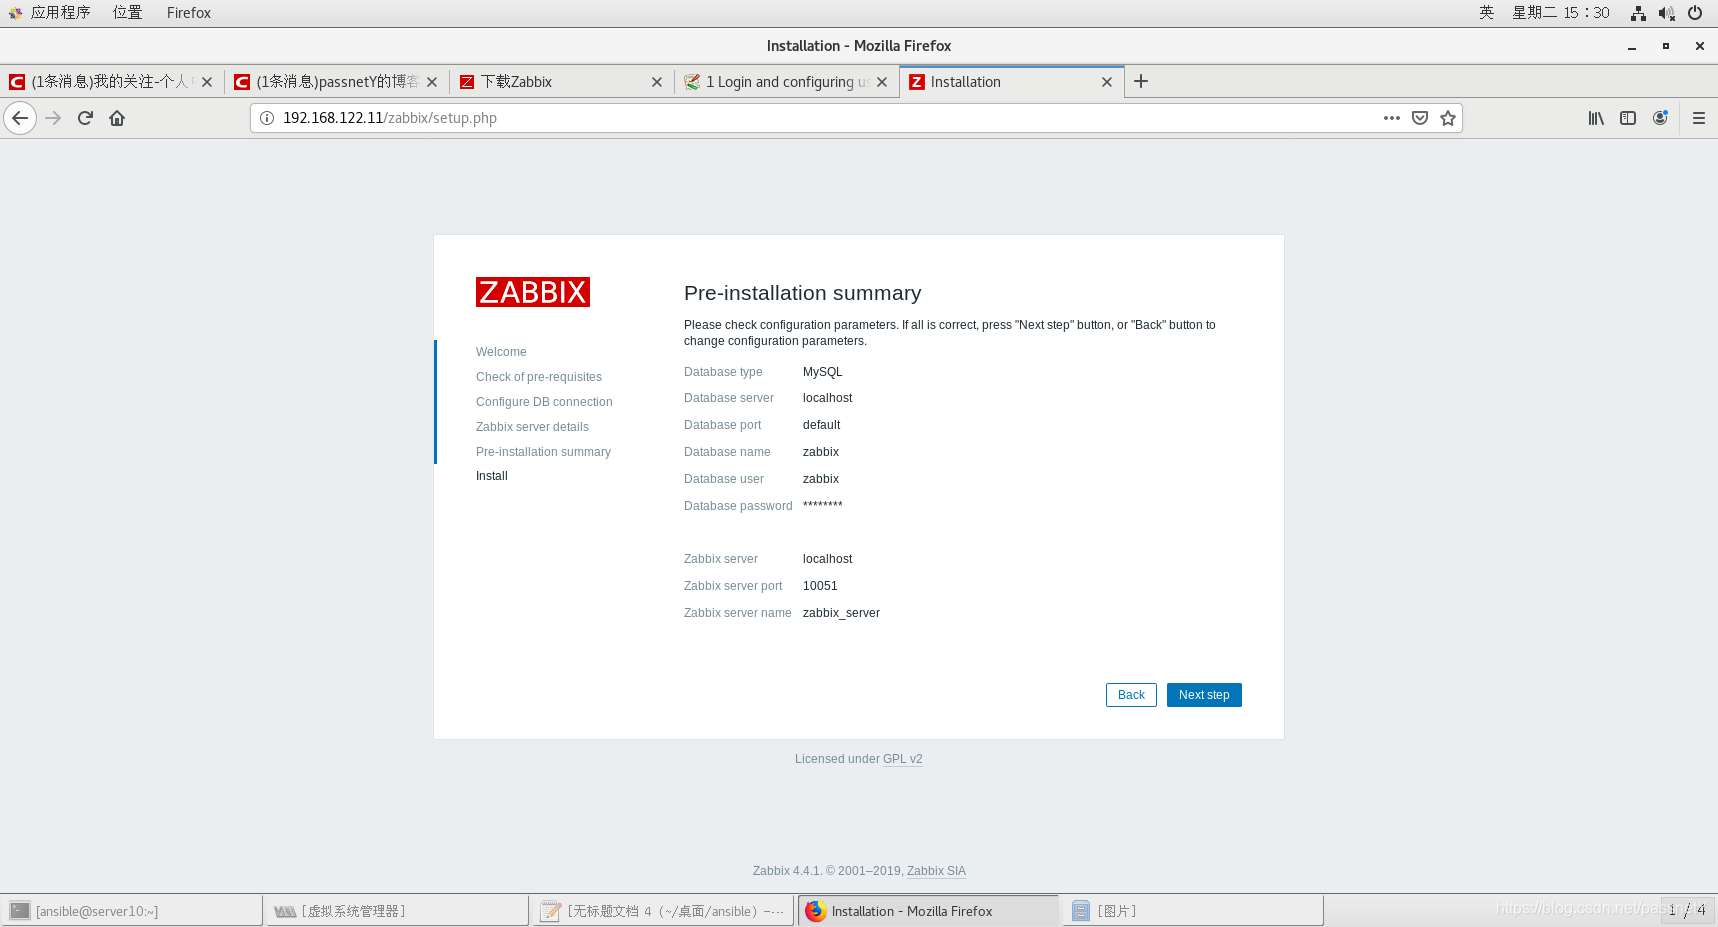The width and height of the screenshot is (1718, 927).
Task: Minimize the Firefox window
Action: 1632,46
